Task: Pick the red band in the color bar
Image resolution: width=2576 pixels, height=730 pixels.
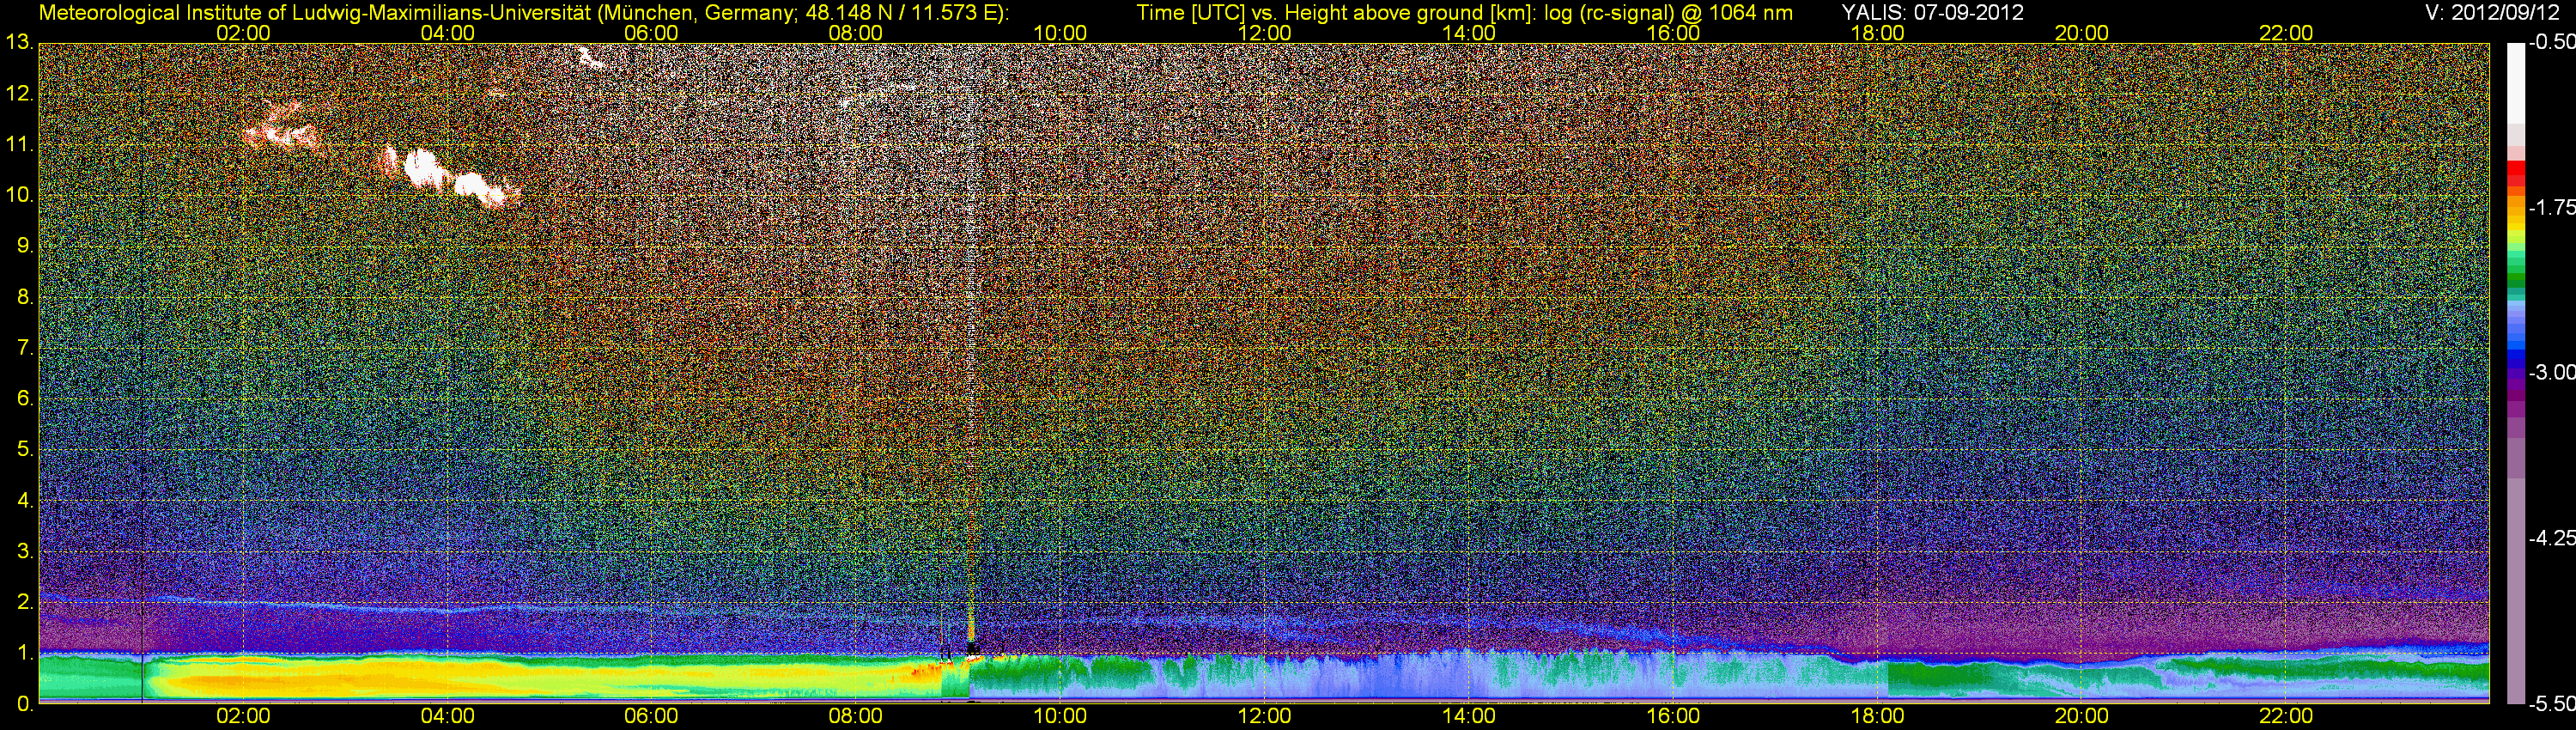Action: (x=2516, y=174)
